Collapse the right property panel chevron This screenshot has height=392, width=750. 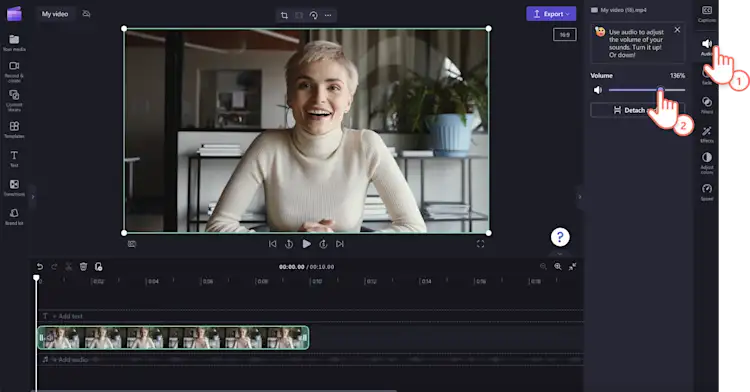click(x=580, y=196)
